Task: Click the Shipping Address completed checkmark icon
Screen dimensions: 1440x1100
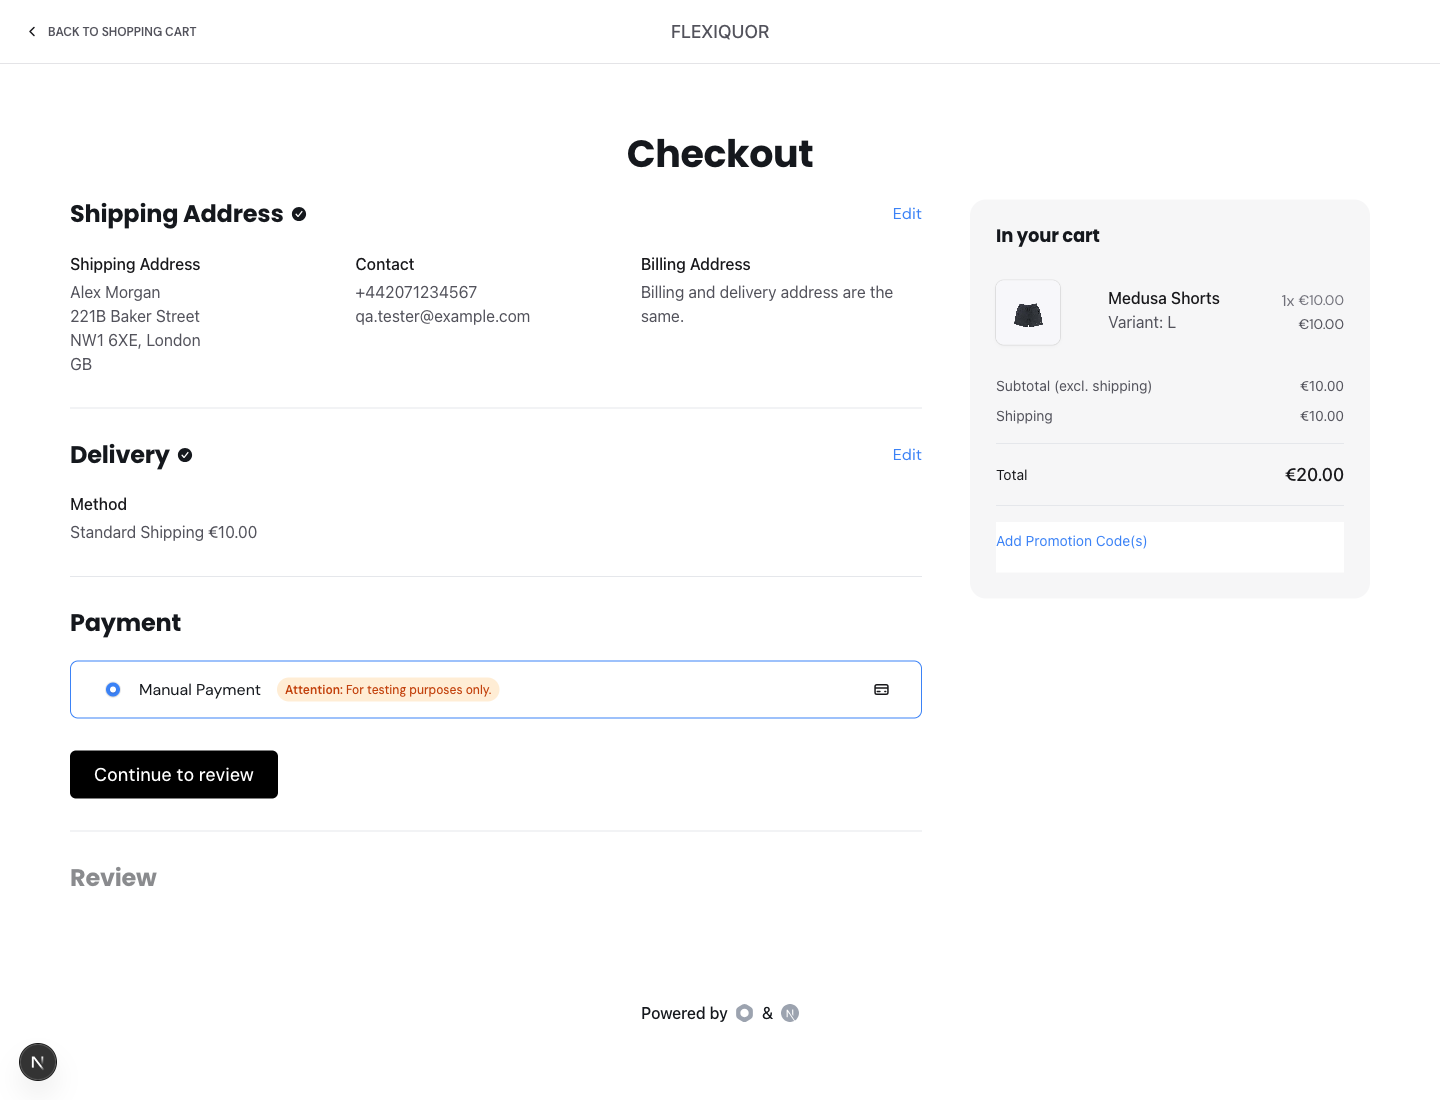Action: pos(299,214)
